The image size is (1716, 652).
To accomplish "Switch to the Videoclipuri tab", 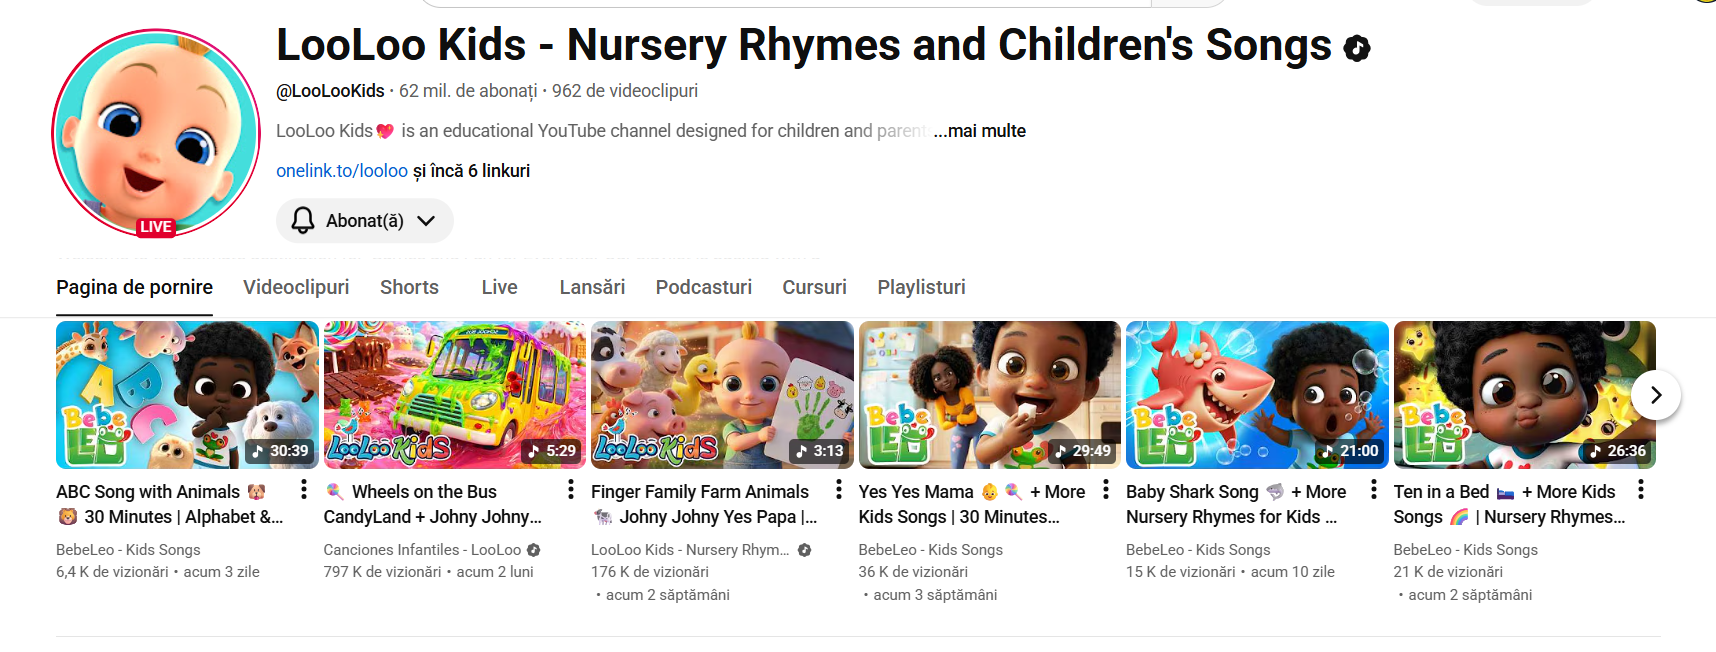I will (x=296, y=288).
